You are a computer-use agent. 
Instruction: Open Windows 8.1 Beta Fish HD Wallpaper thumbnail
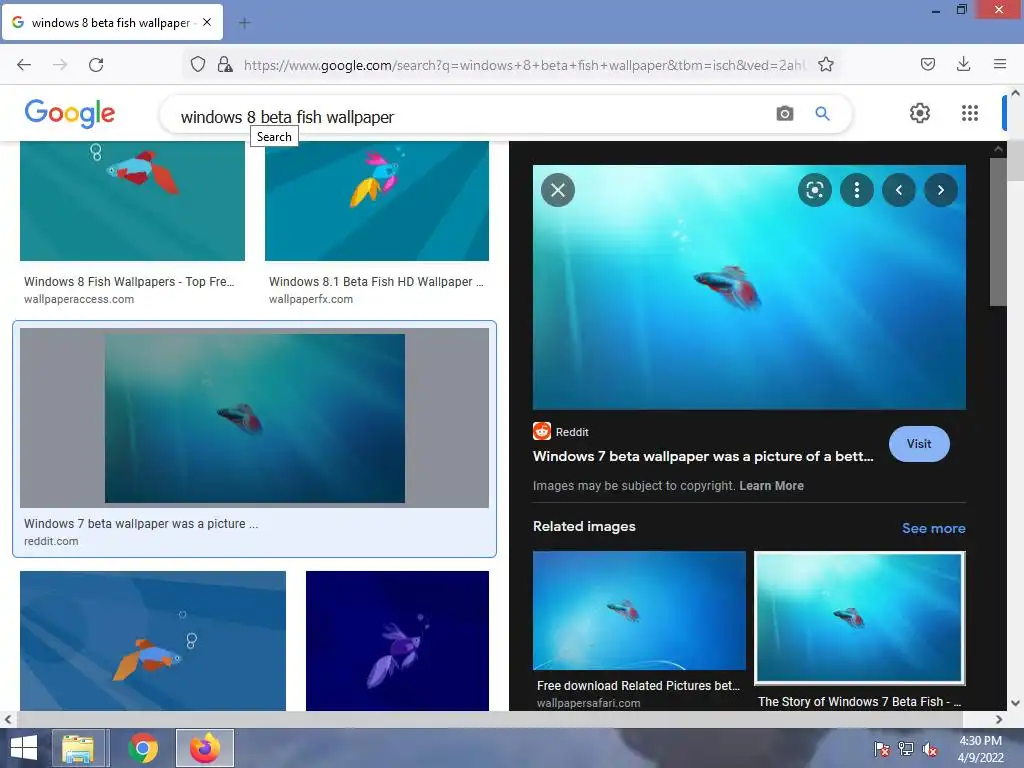click(x=377, y=201)
